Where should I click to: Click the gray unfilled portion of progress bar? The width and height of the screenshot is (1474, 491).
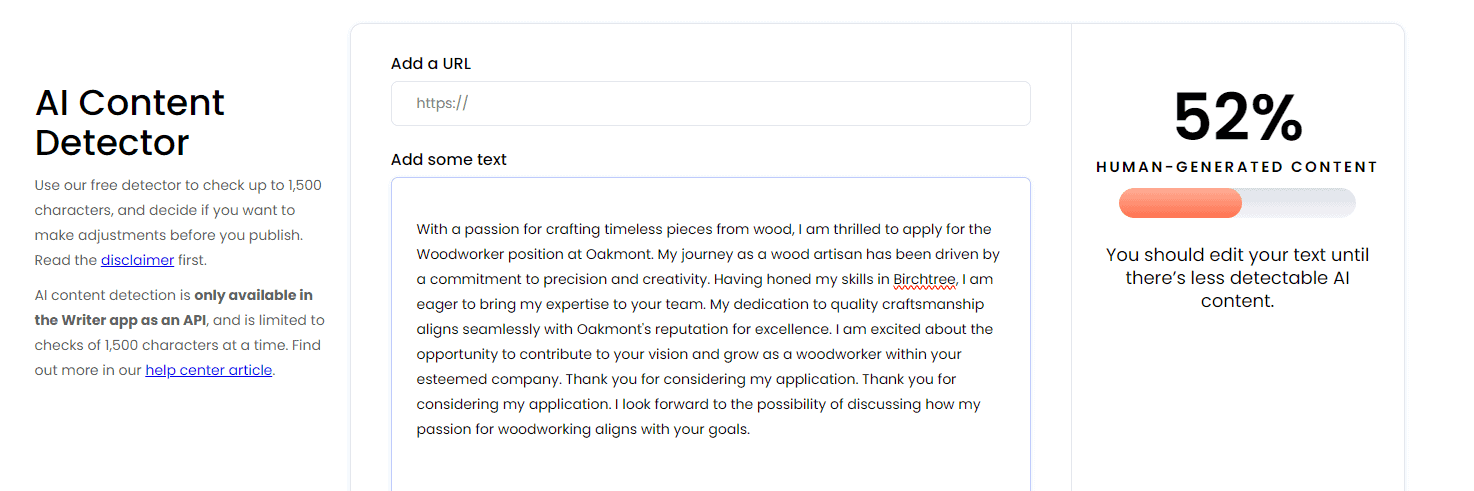1298,203
